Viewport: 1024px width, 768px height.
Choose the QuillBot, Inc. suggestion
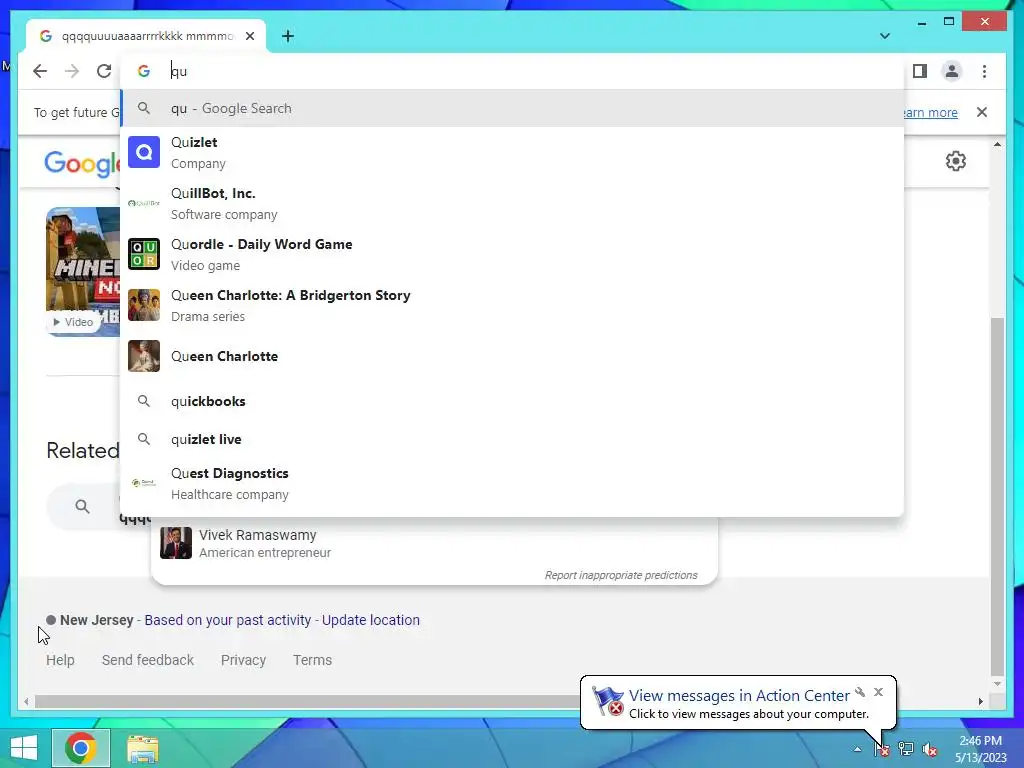[513, 203]
